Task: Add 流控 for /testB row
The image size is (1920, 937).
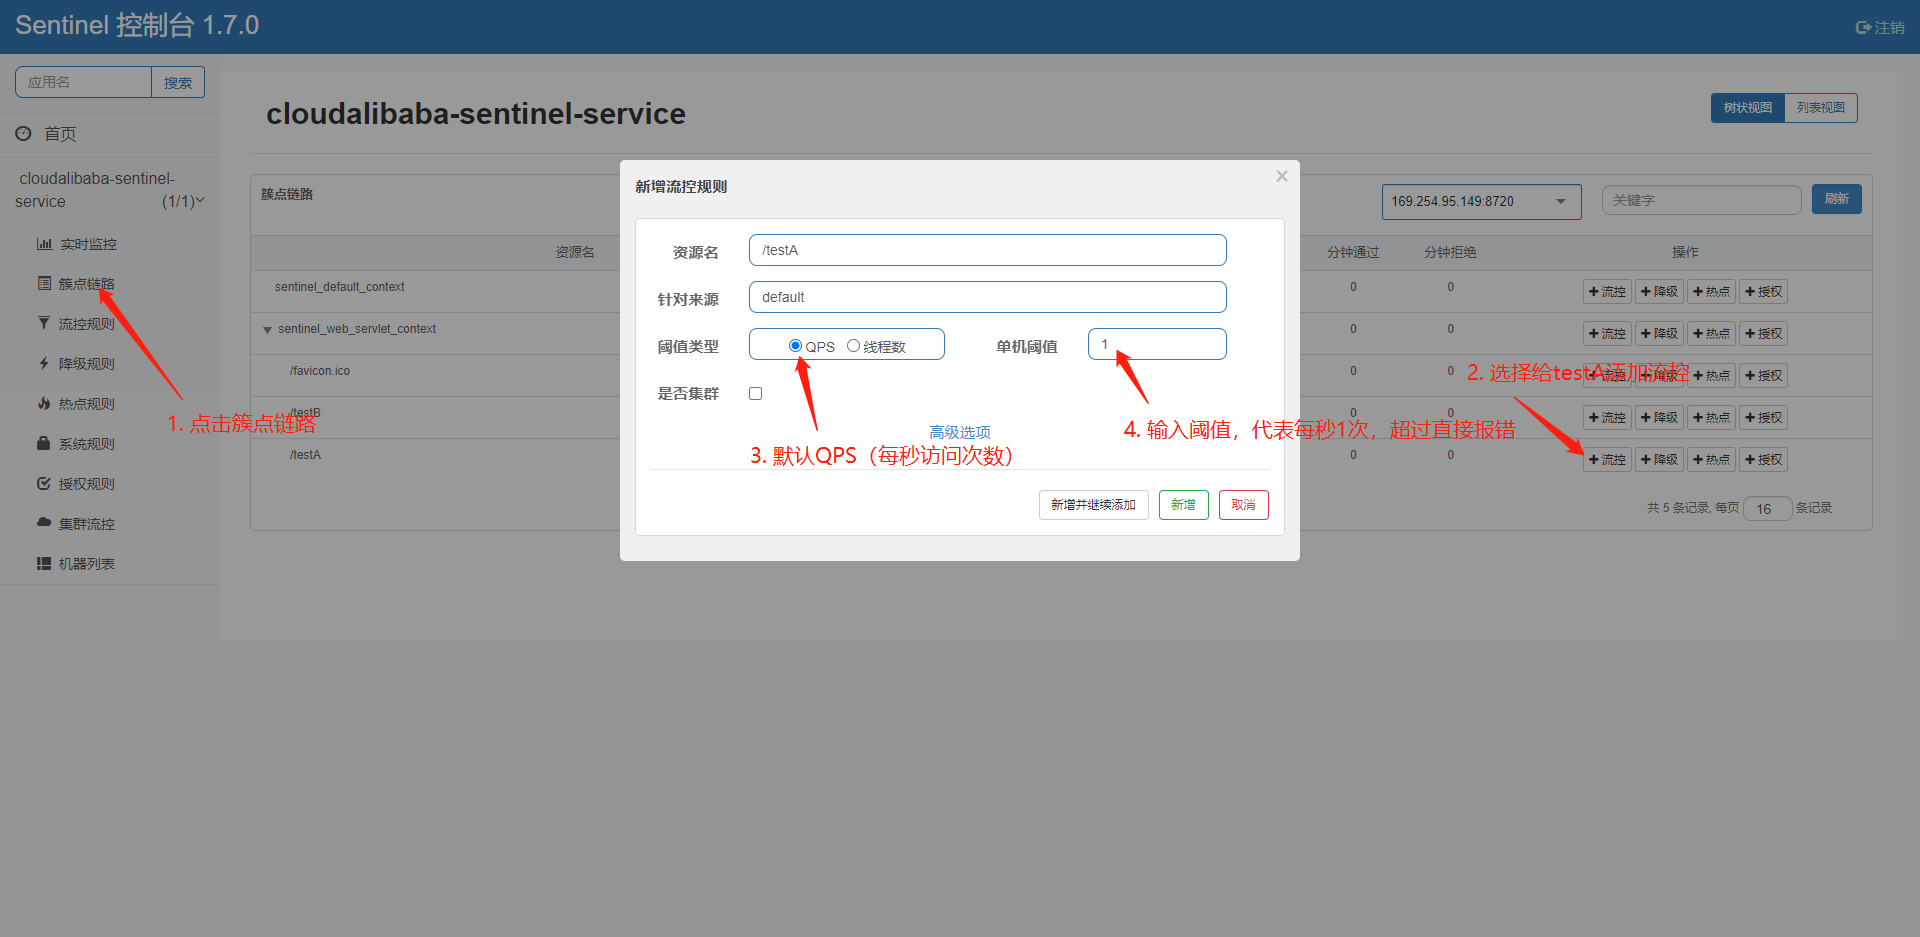Action: pyautogui.click(x=1607, y=418)
